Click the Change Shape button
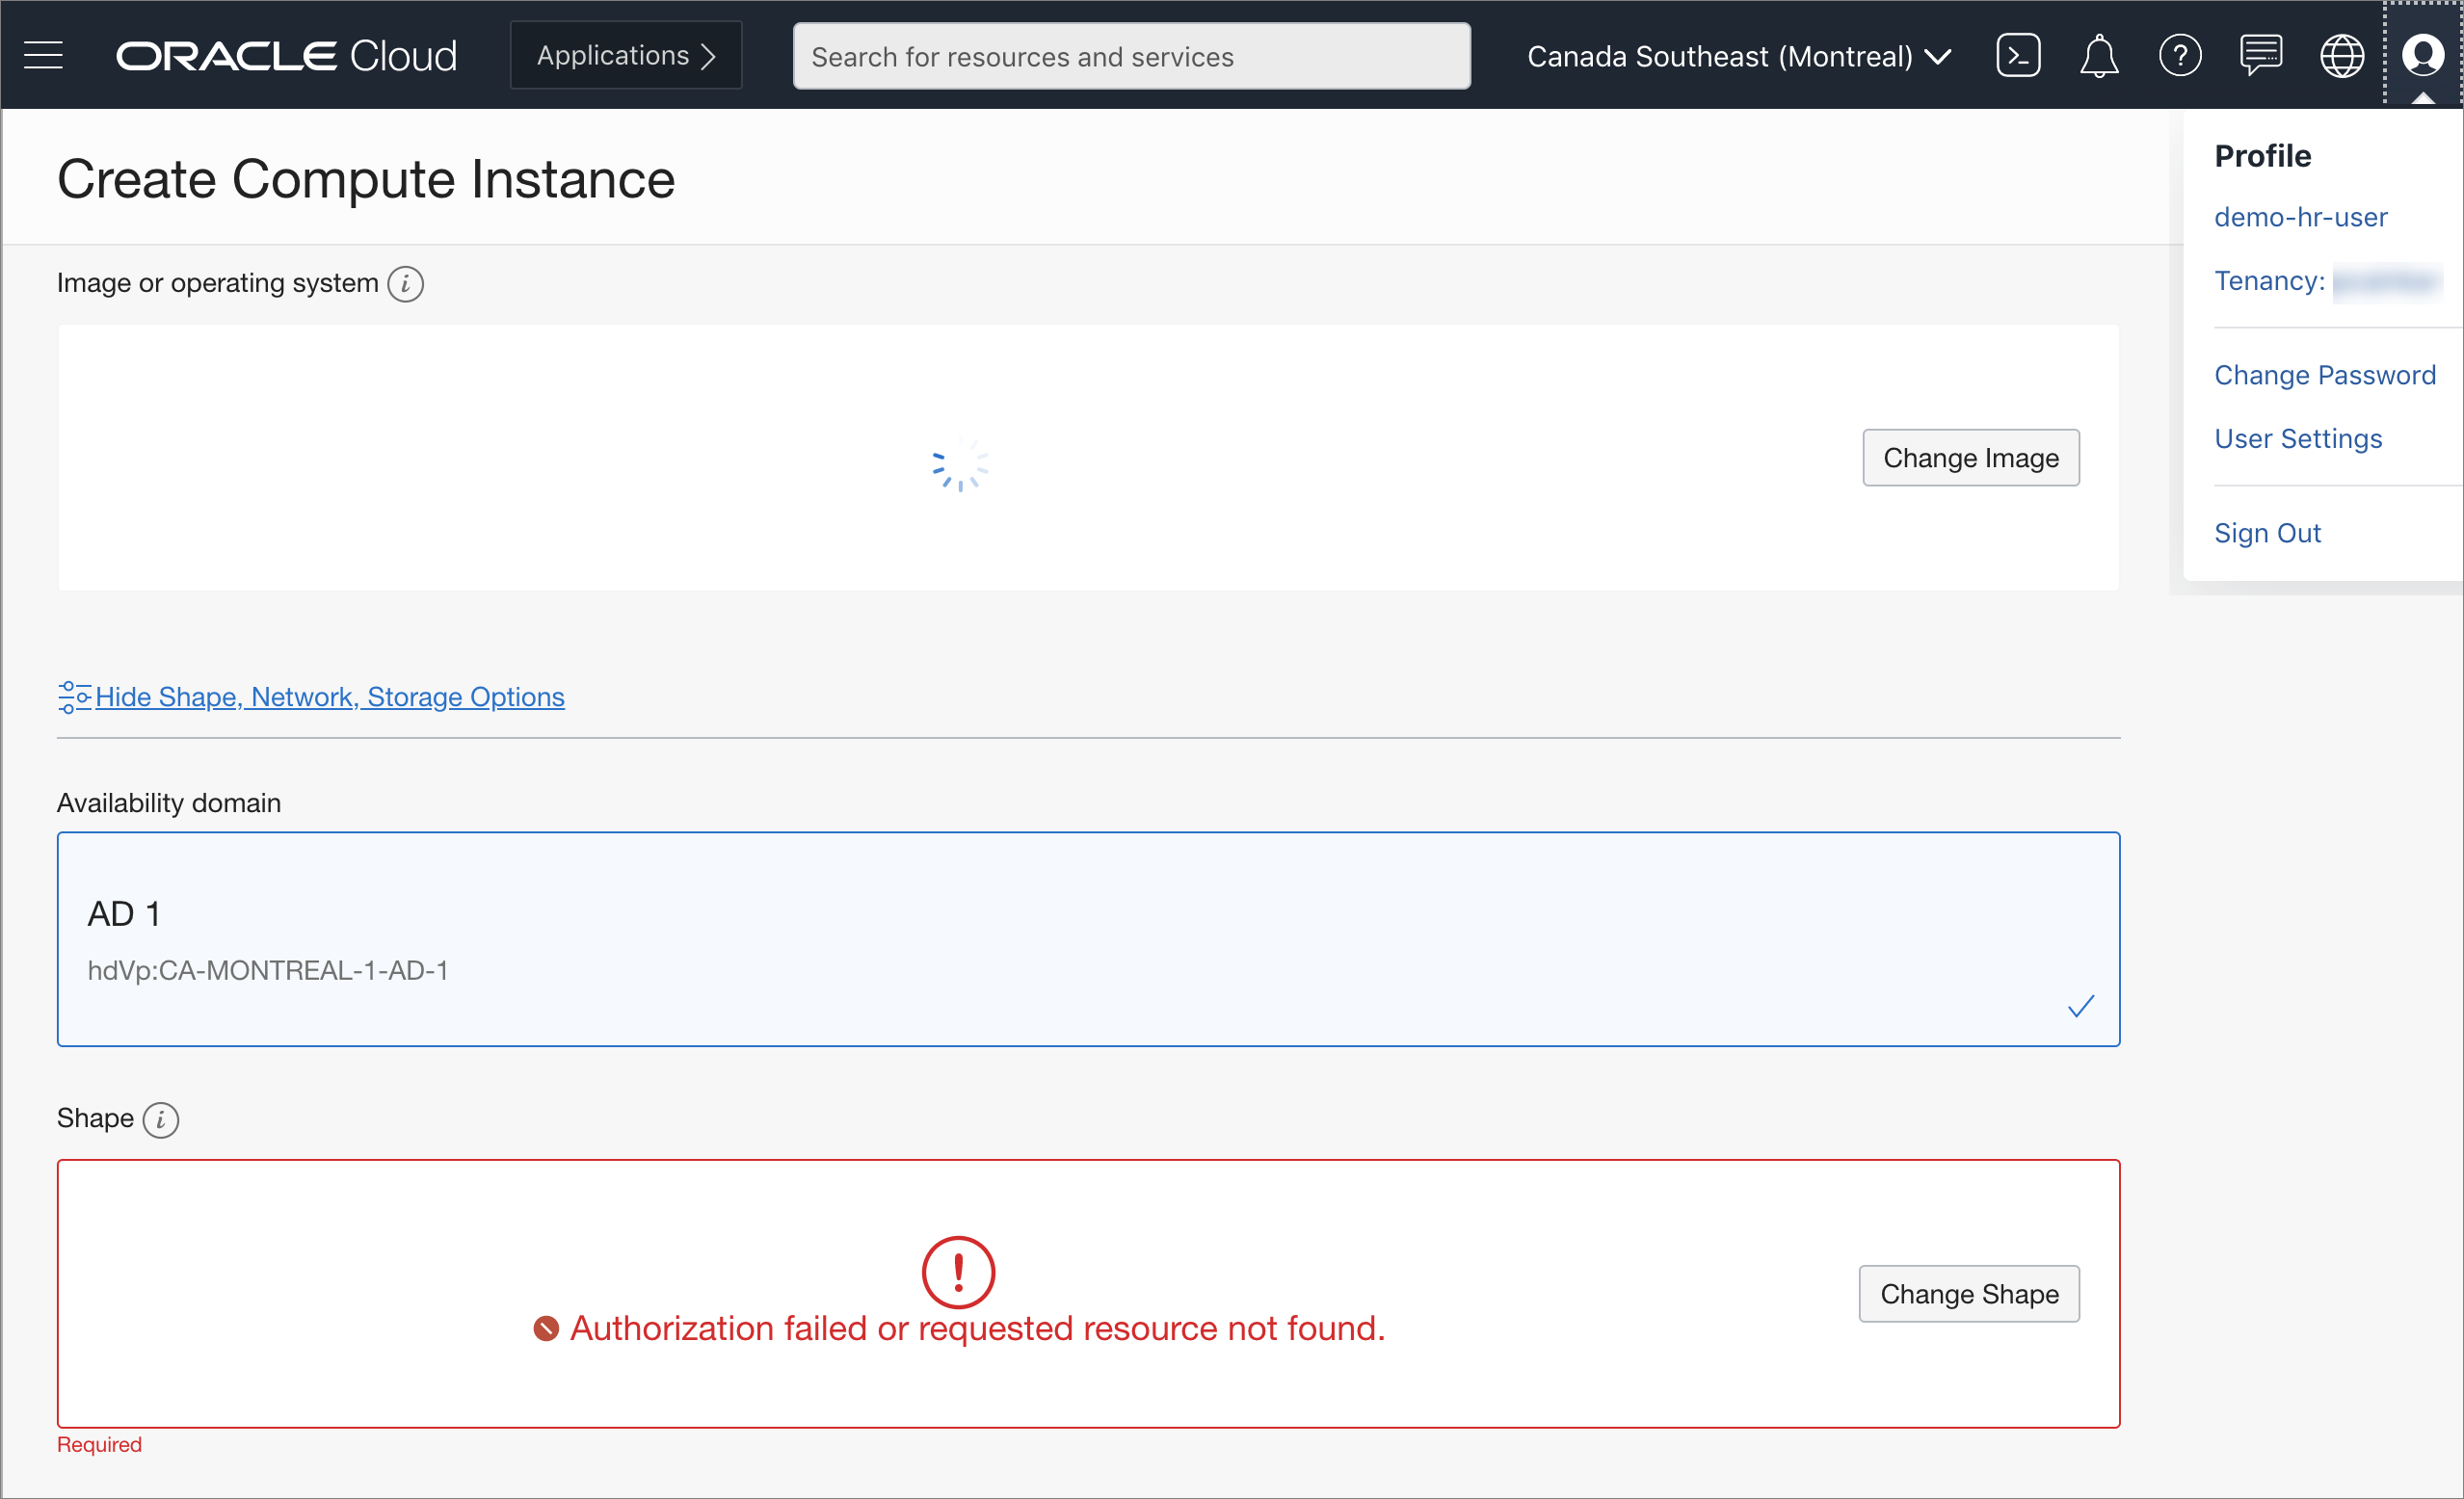The image size is (2464, 1499). [x=1968, y=1293]
